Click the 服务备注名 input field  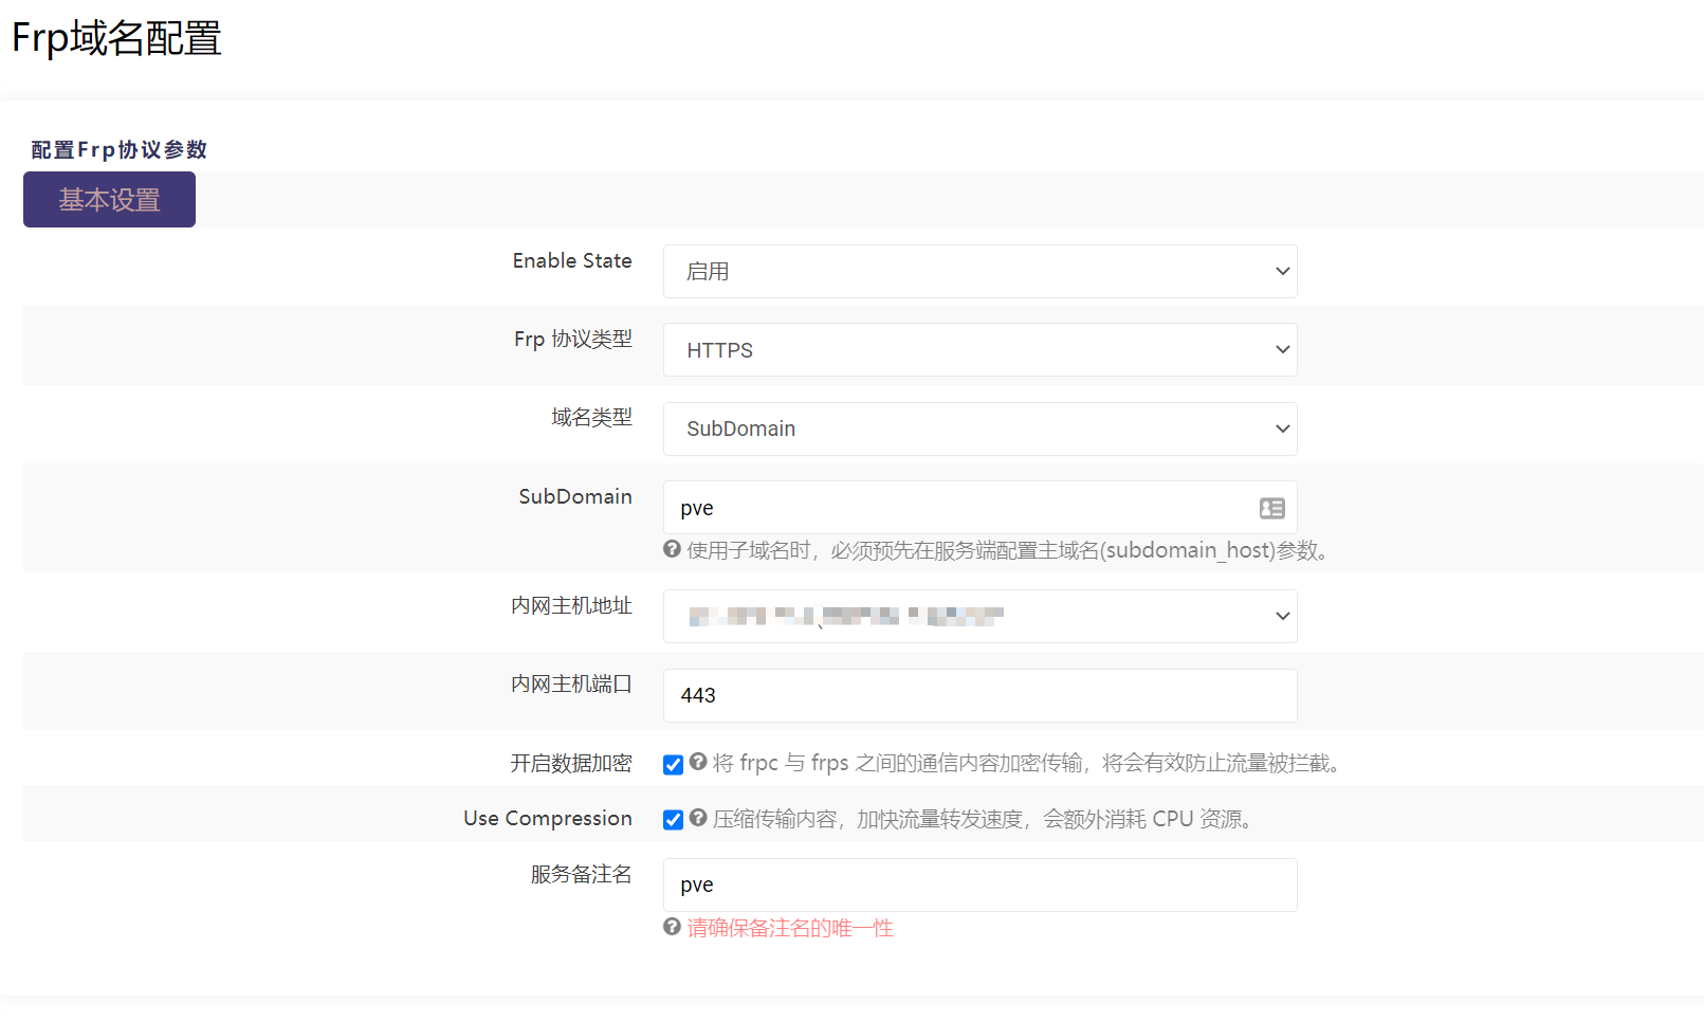coord(979,885)
